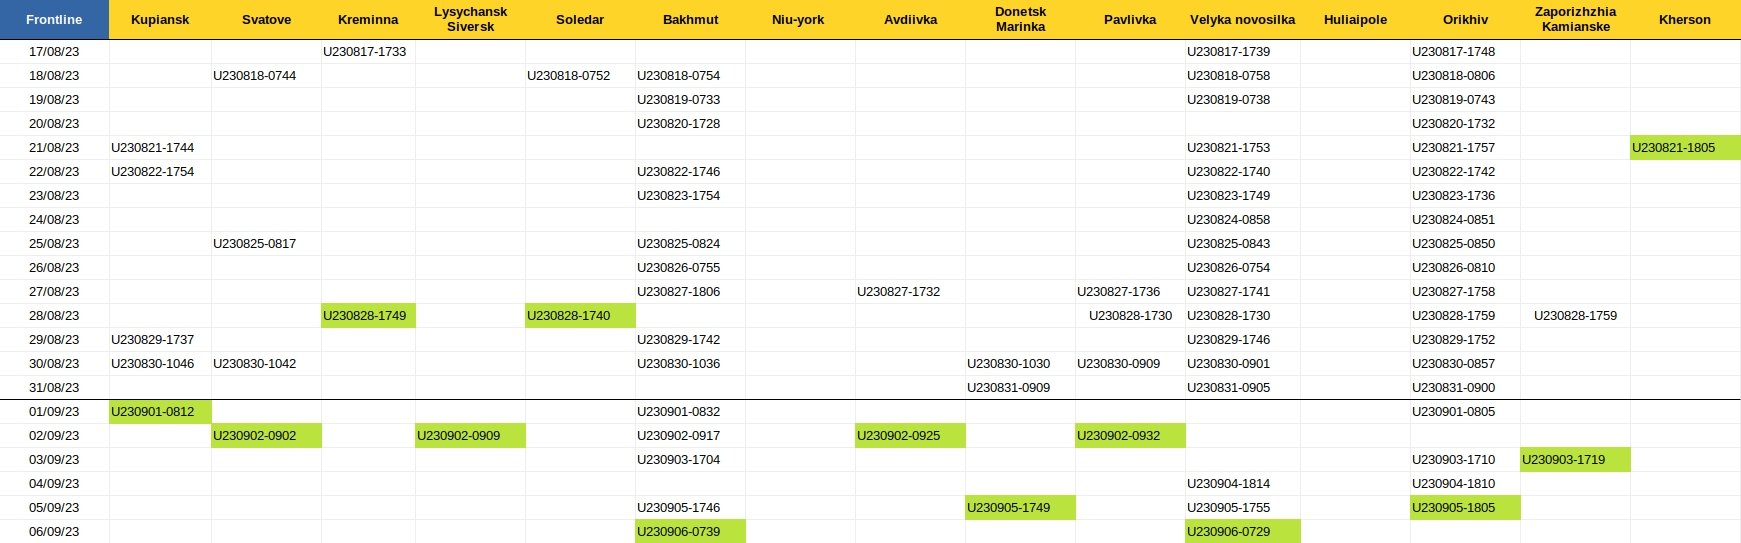The height and width of the screenshot is (543, 1741).
Task: Click green cell U230901-0812 under Kupiansk
Action: [x=160, y=412]
